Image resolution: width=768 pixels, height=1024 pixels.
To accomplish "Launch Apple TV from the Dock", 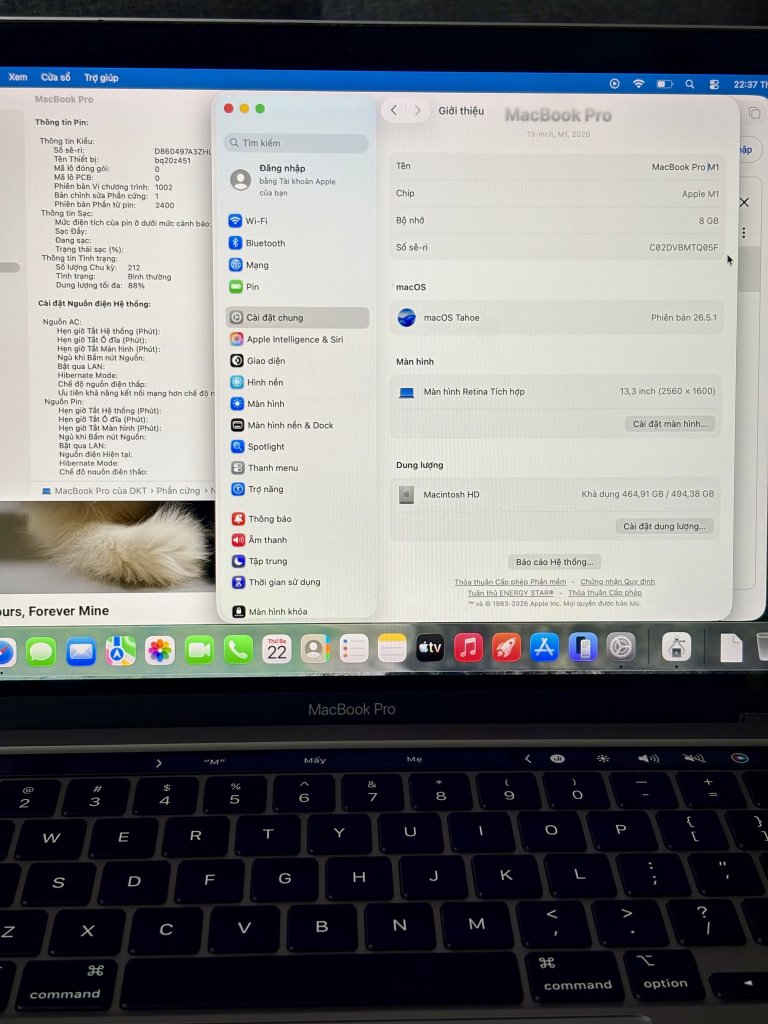I will pyautogui.click(x=430, y=648).
